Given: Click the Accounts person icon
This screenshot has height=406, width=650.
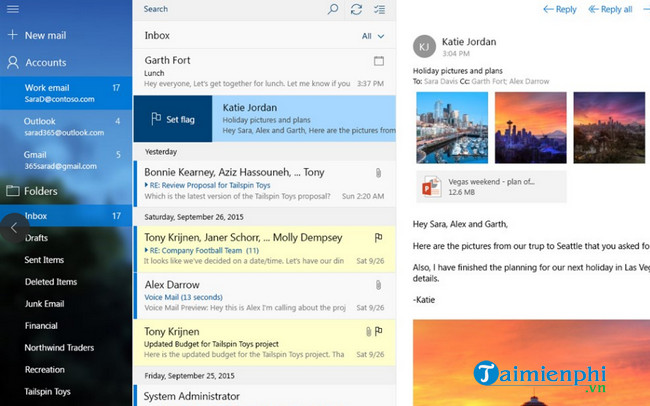Looking at the screenshot, I should tap(13, 62).
